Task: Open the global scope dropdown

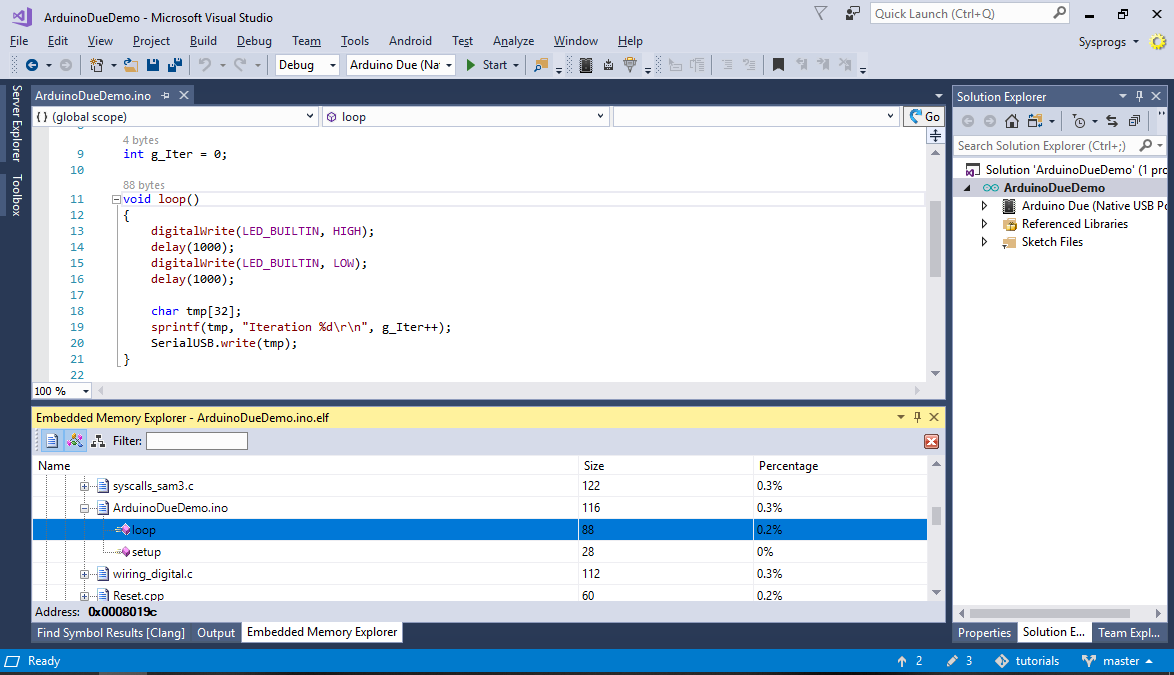Action: tap(175, 117)
